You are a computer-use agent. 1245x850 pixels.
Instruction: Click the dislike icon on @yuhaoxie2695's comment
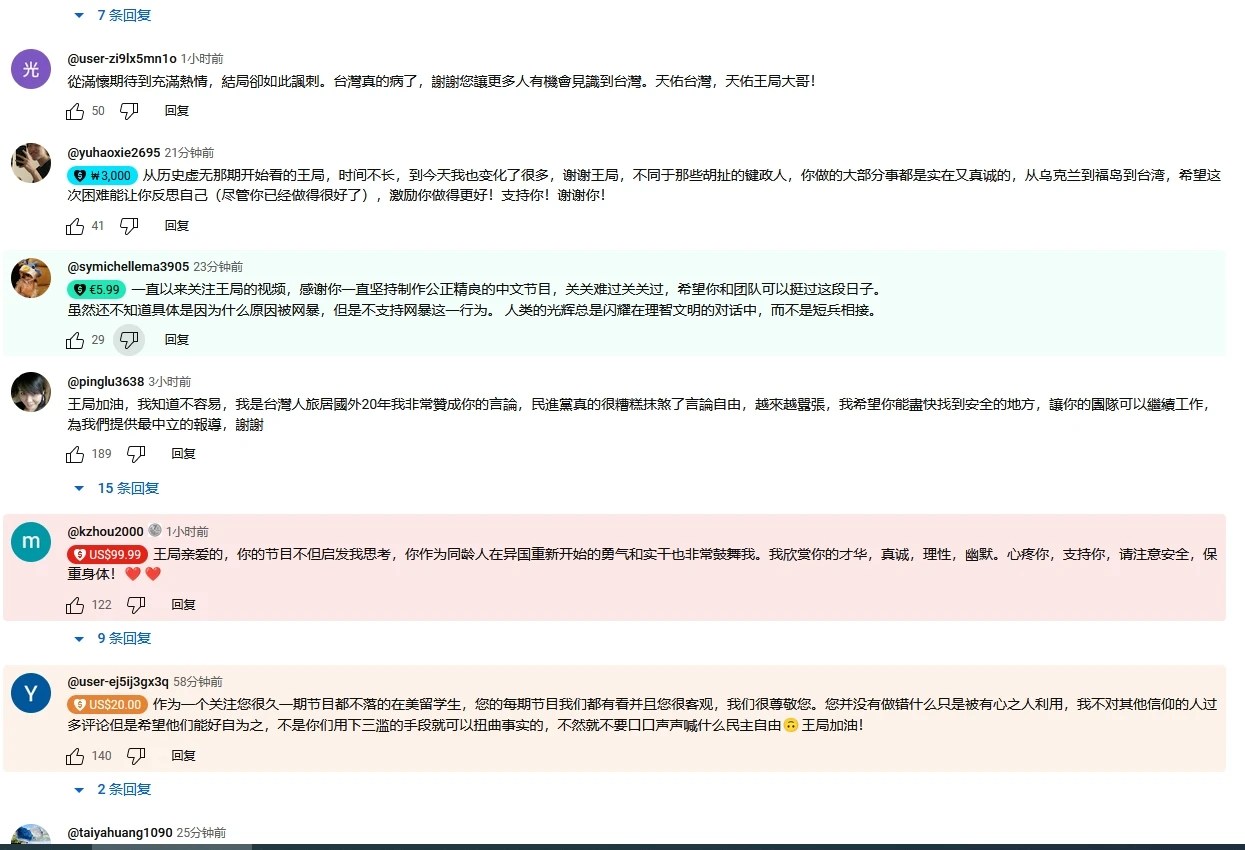pyautogui.click(x=129, y=226)
